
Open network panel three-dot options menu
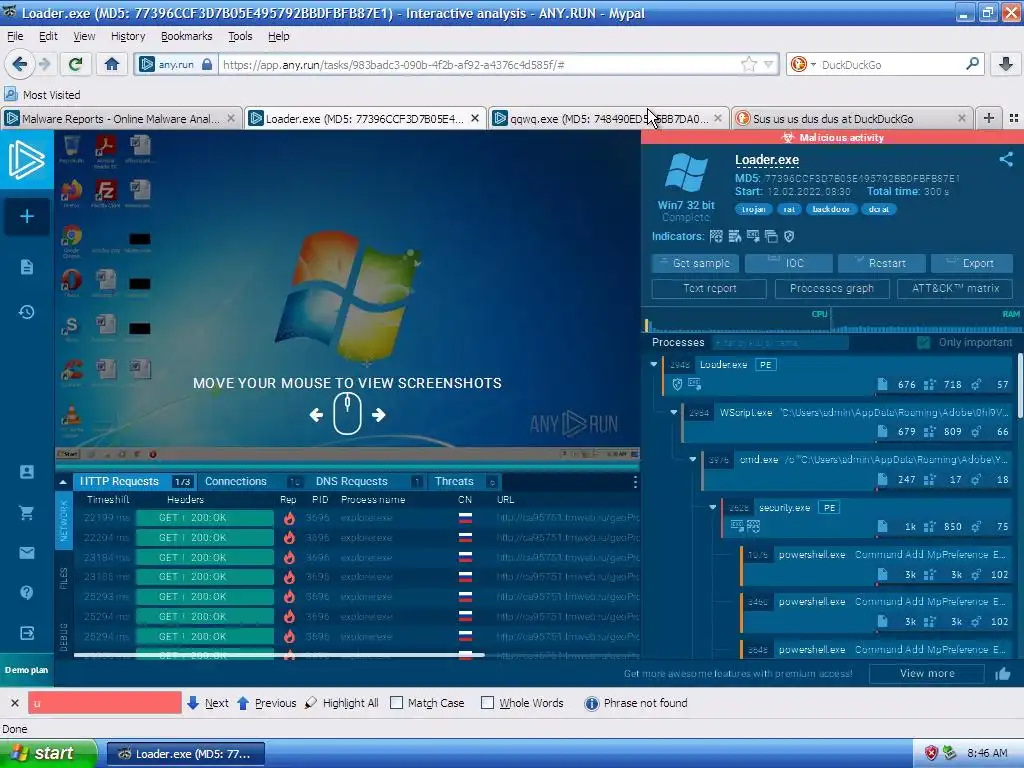point(635,482)
